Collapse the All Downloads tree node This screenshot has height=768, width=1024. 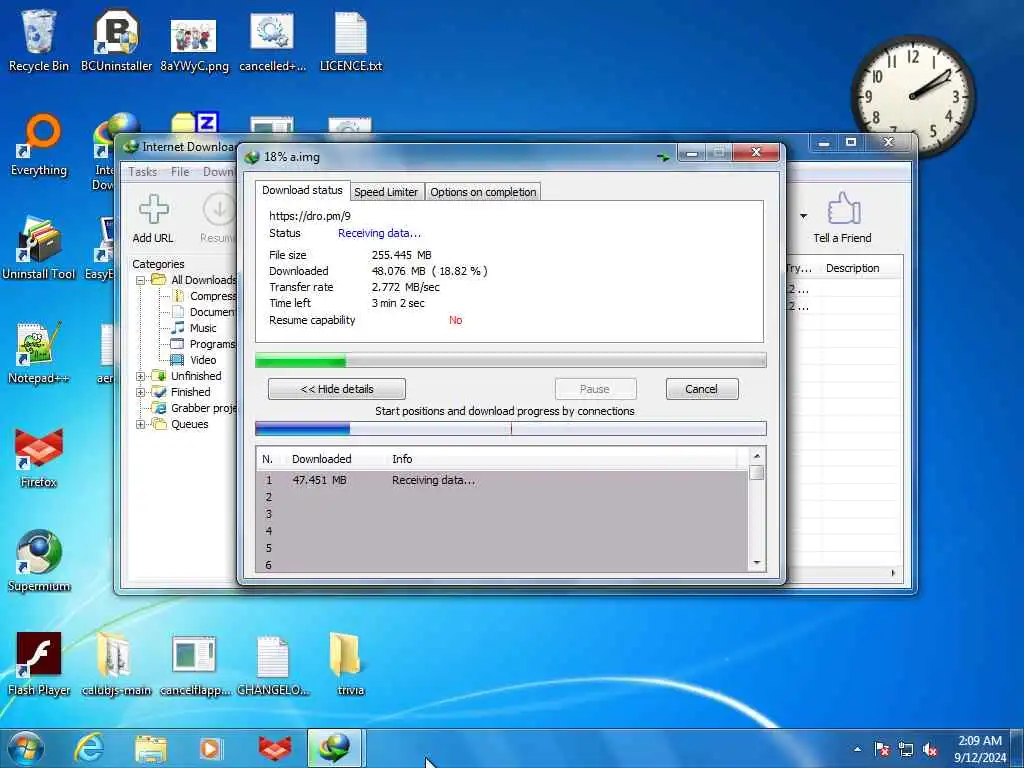(140, 280)
